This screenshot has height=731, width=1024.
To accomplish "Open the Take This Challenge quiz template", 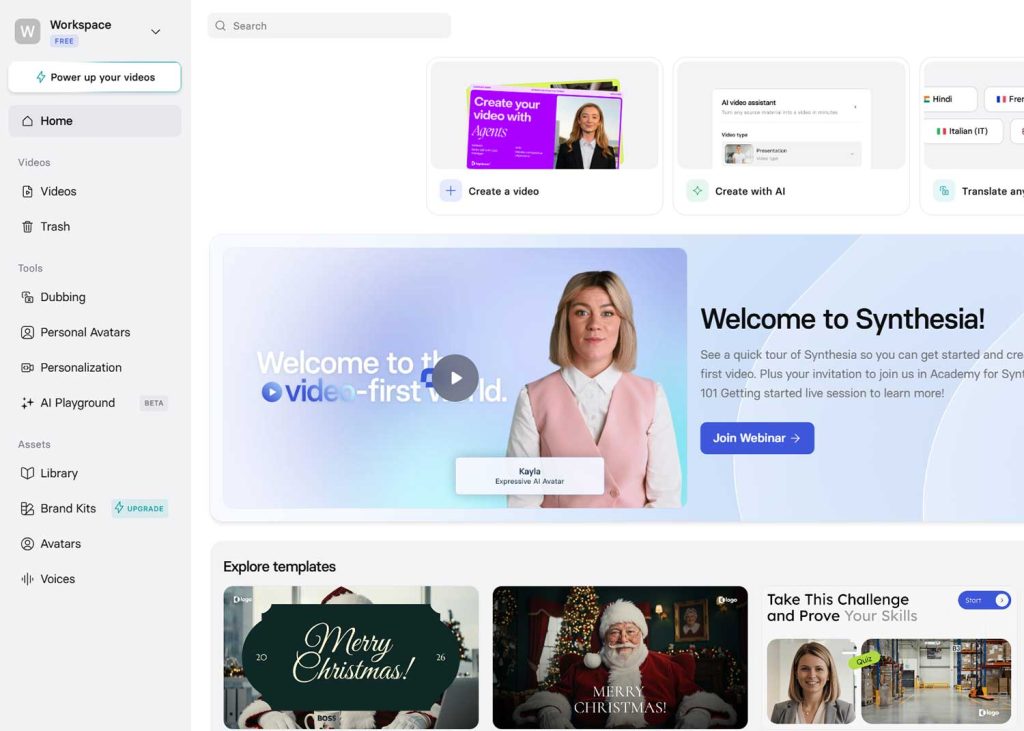I will click(x=889, y=657).
